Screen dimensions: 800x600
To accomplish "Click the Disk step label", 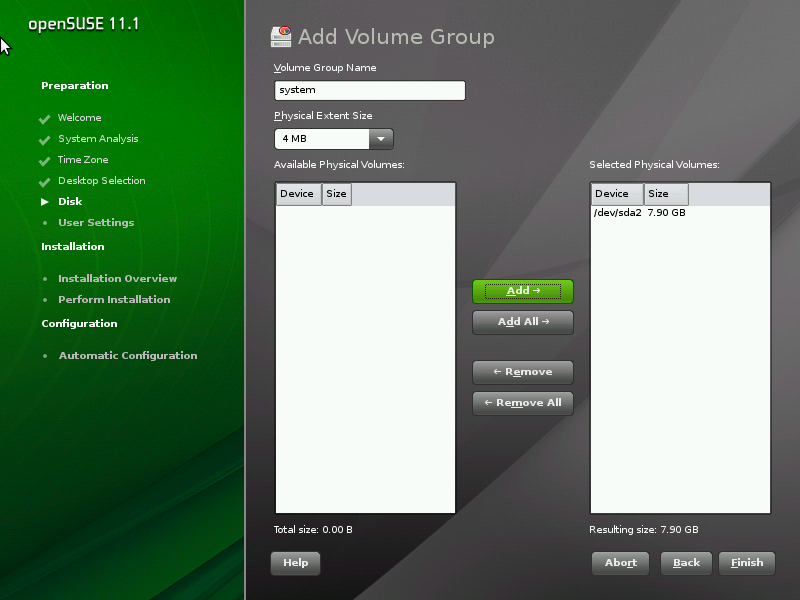I will tap(70, 202).
